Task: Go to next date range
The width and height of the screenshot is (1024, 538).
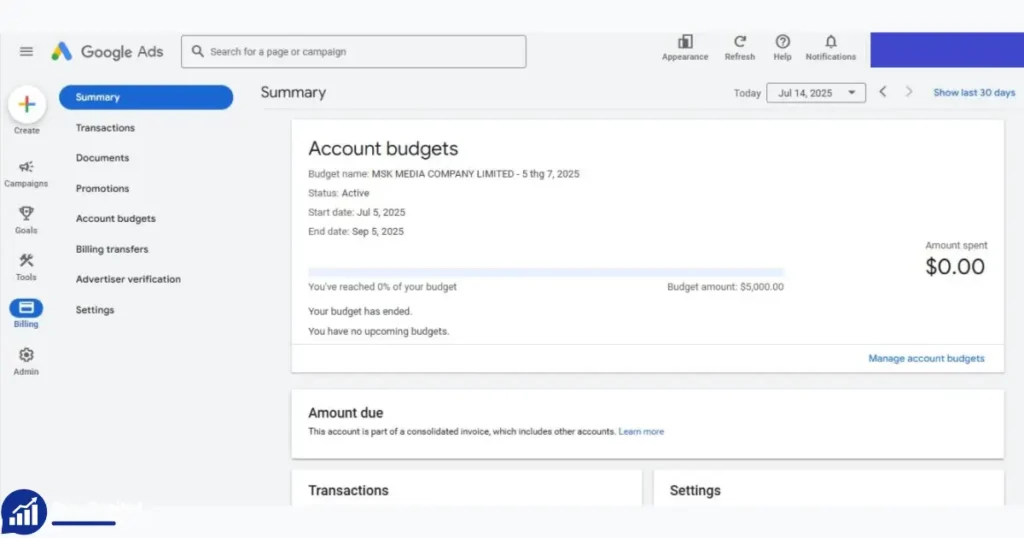Action: point(908,92)
